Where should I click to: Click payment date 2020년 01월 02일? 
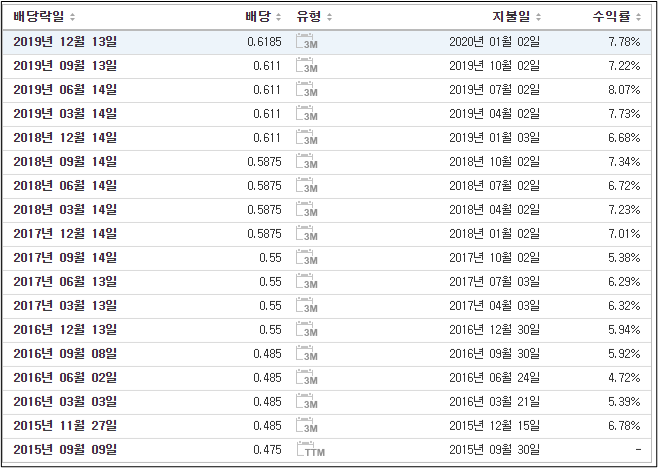click(494, 42)
